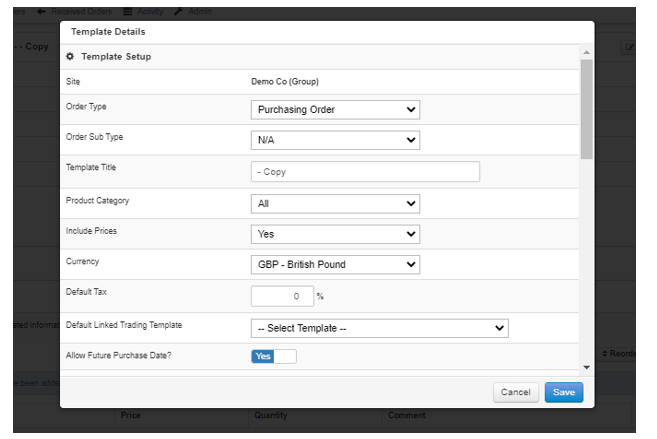Click the edit icon in the background page
657x439 pixels.
click(629, 47)
